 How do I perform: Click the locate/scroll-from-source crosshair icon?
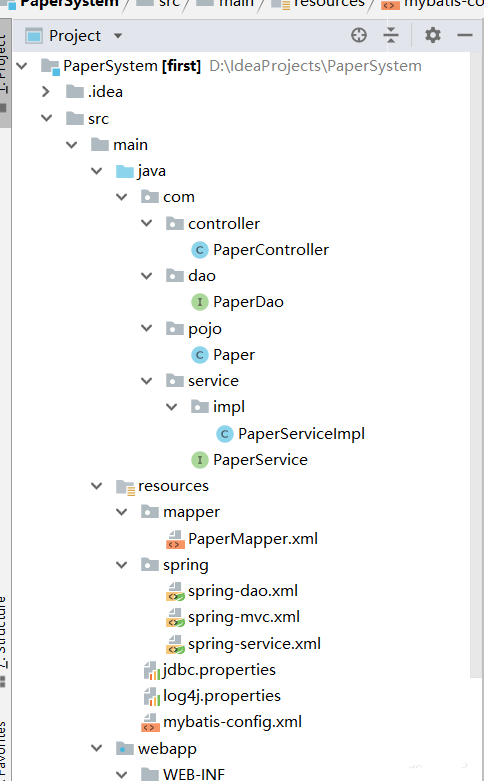pos(359,35)
